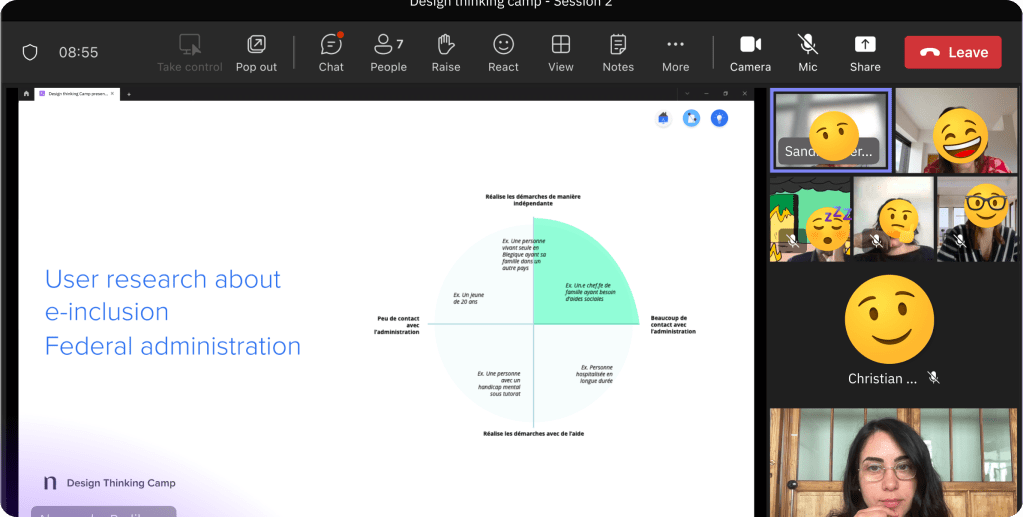Click Take control of the presentation

tap(190, 53)
